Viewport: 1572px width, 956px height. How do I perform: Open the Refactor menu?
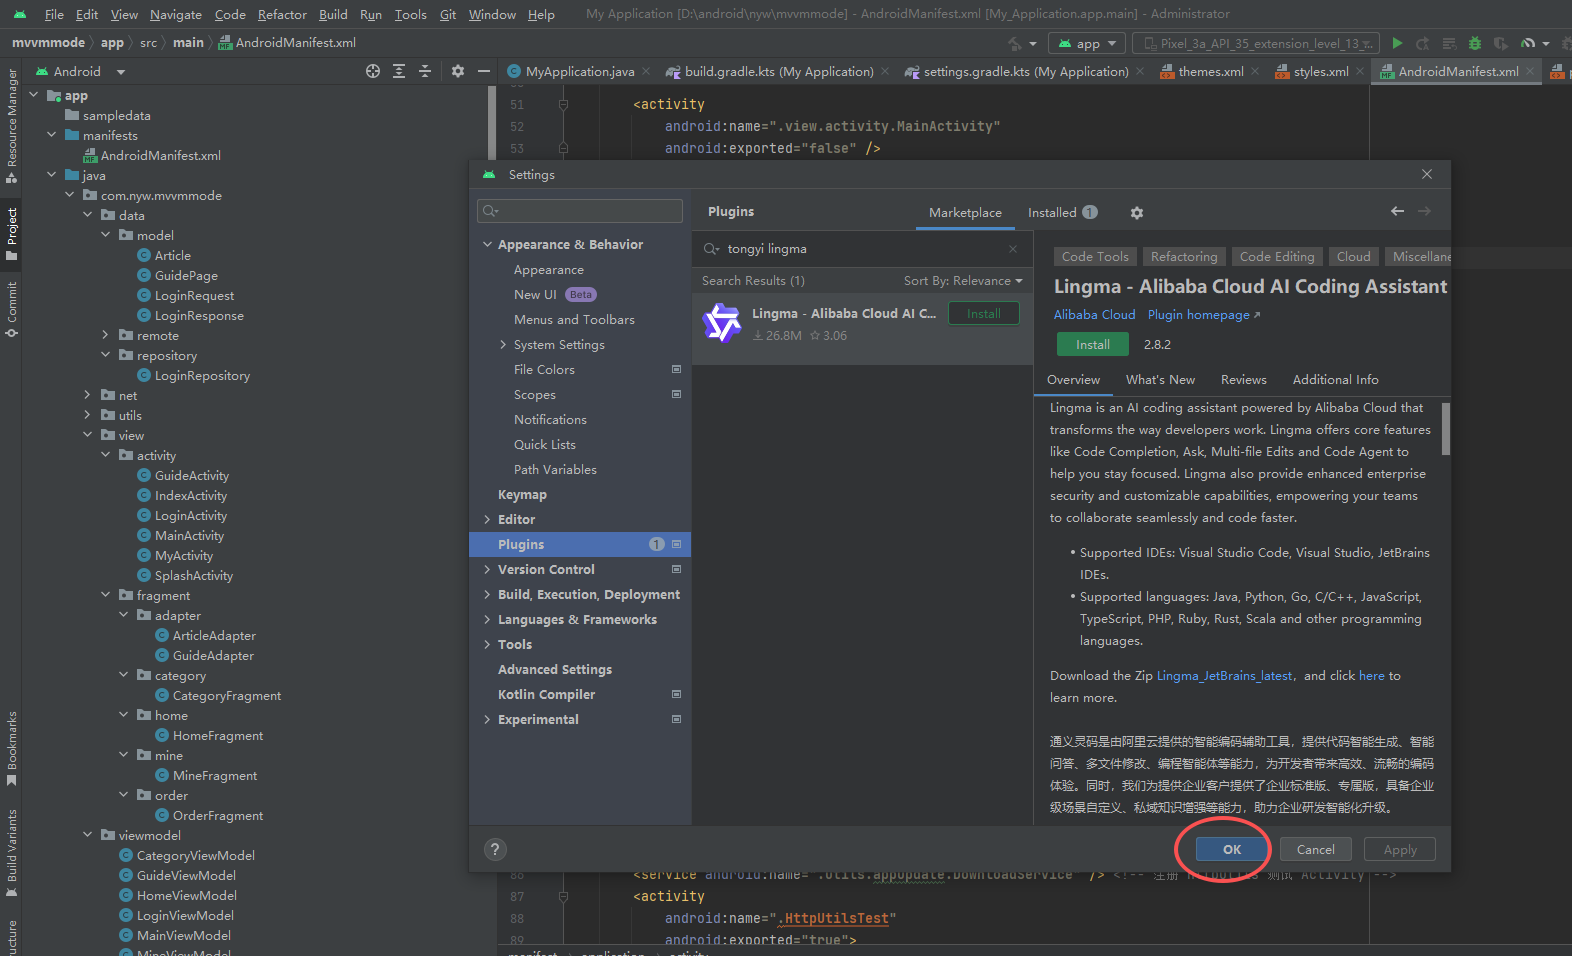click(x=282, y=14)
